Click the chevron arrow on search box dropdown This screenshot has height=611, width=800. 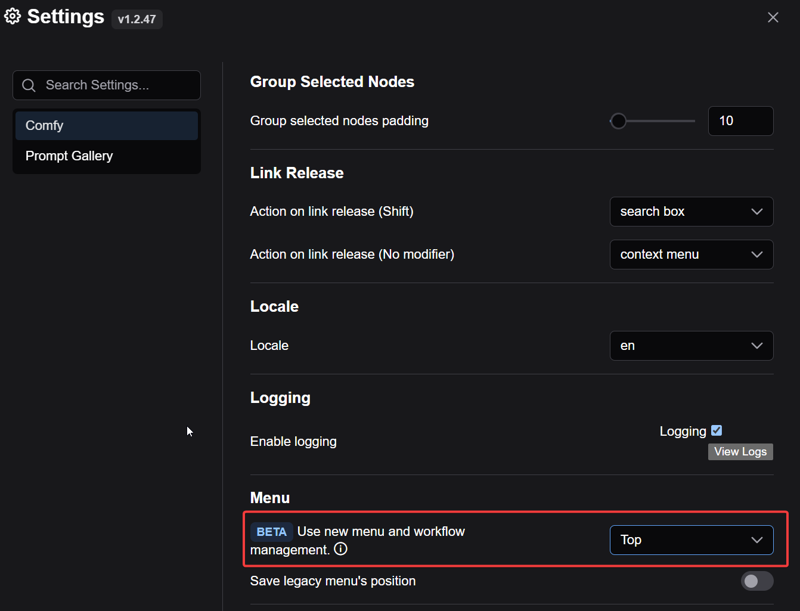(757, 212)
